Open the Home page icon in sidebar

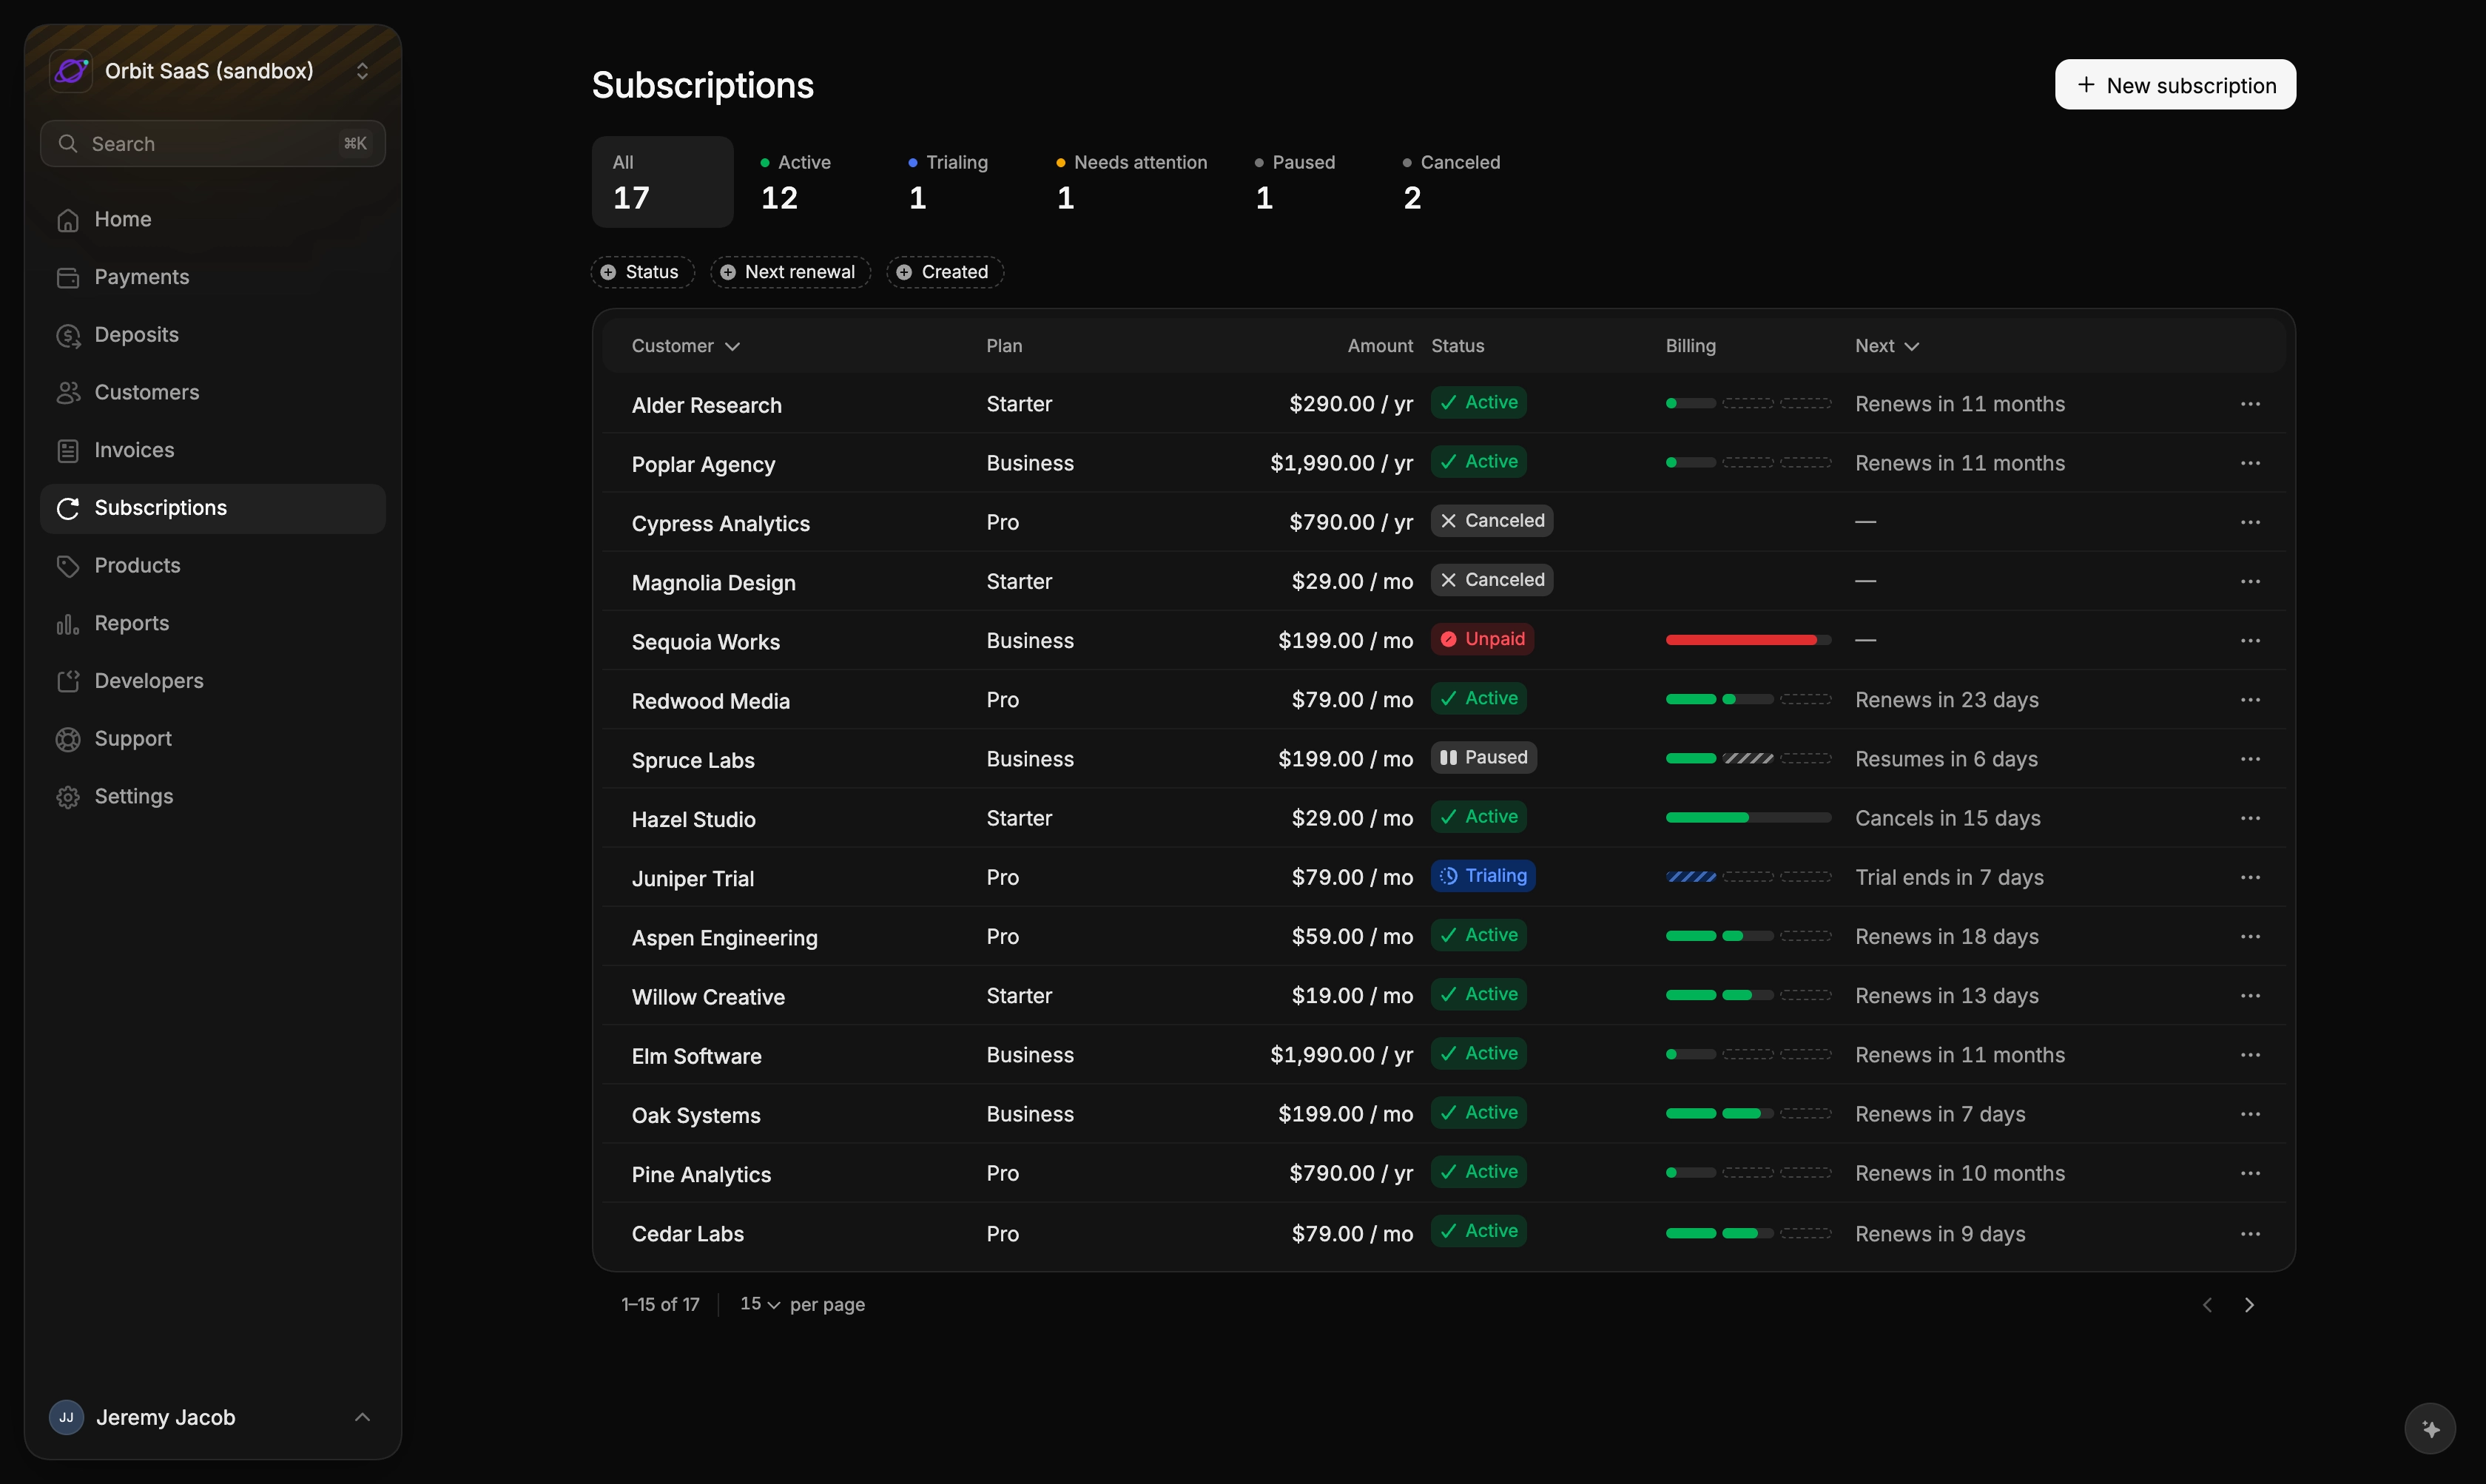click(68, 220)
